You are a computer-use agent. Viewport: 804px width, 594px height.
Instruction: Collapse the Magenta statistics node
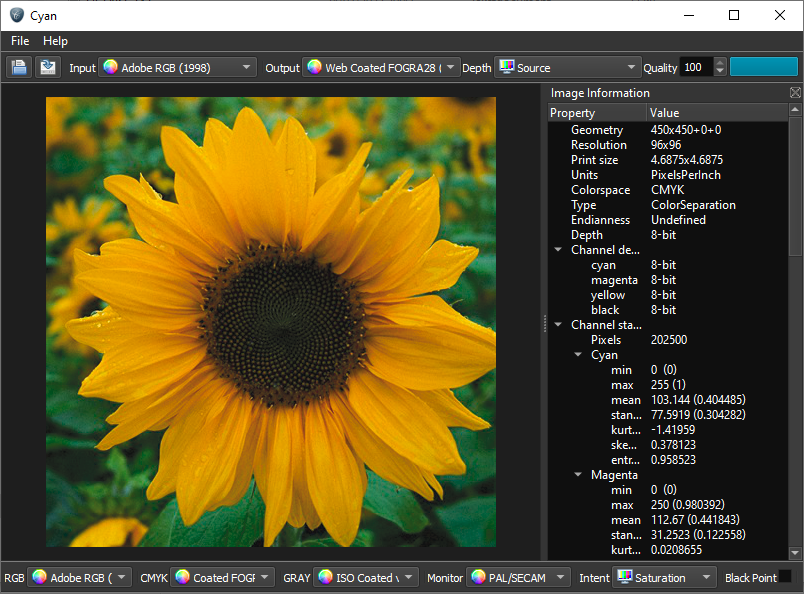(578, 475)
